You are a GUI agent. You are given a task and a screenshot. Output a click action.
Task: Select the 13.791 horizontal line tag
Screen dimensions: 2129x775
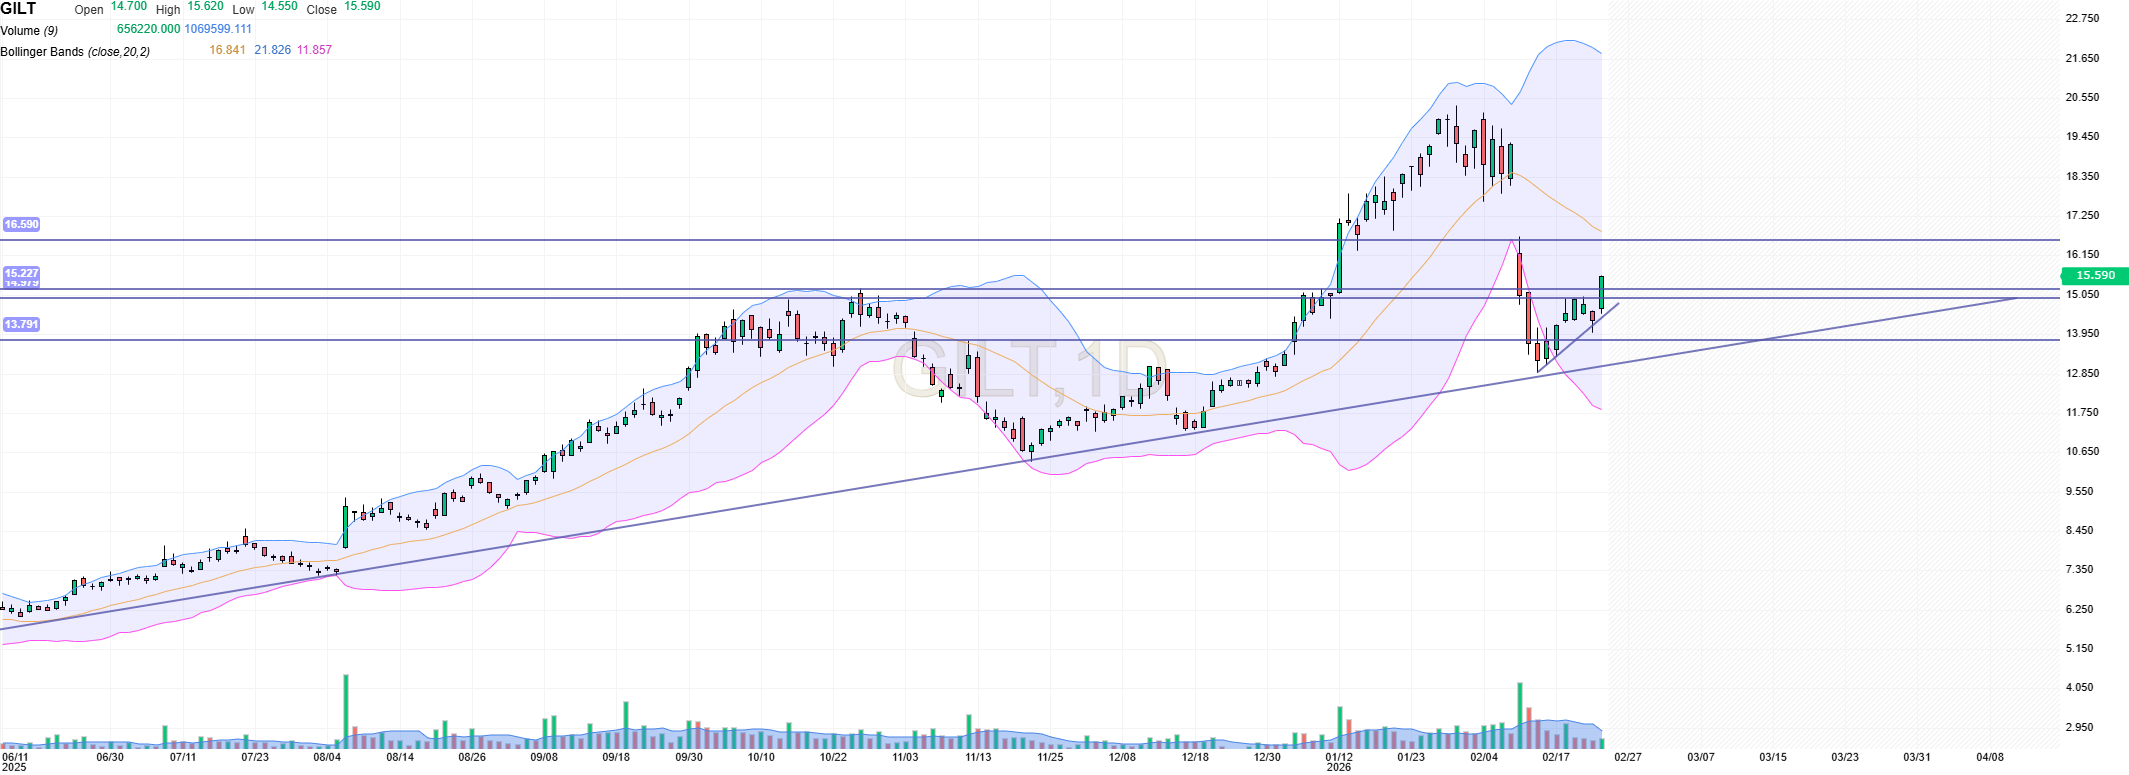[x=21, y=324]
